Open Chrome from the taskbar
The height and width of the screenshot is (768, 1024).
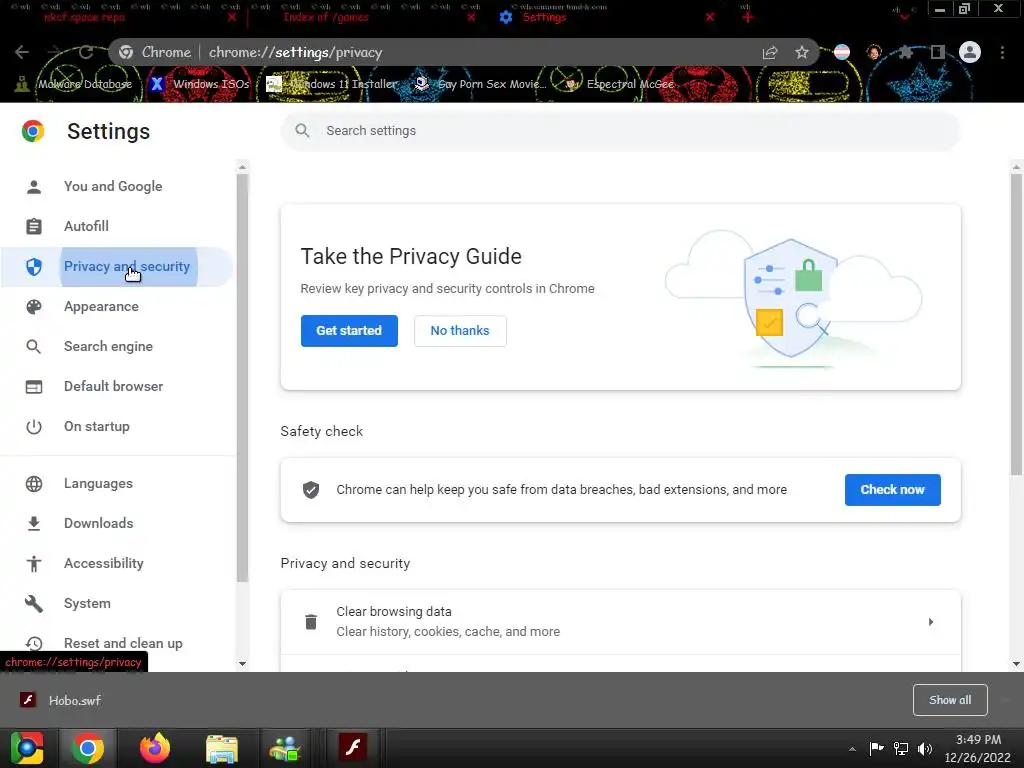tap(88, 748)
